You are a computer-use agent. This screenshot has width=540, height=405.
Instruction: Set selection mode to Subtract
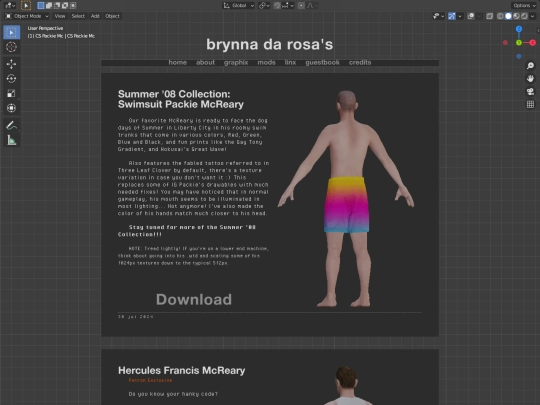click(x=56, y=6)
